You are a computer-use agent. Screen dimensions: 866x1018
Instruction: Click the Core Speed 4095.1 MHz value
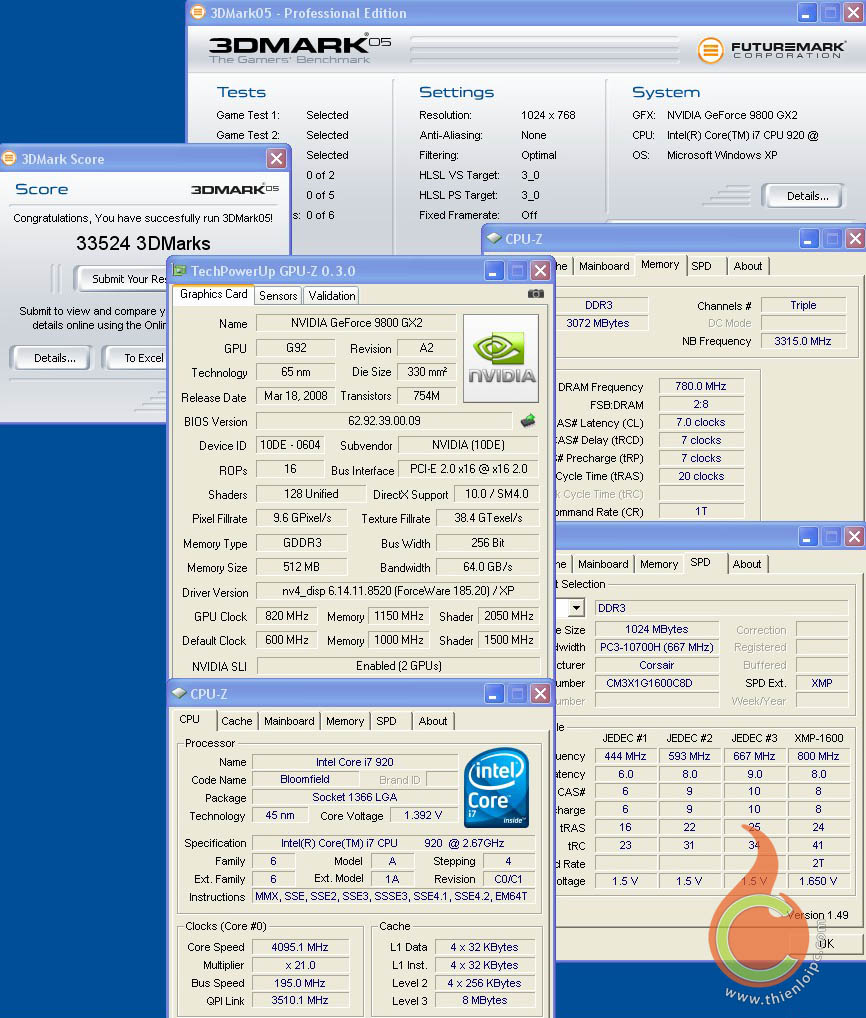(301, 947)
